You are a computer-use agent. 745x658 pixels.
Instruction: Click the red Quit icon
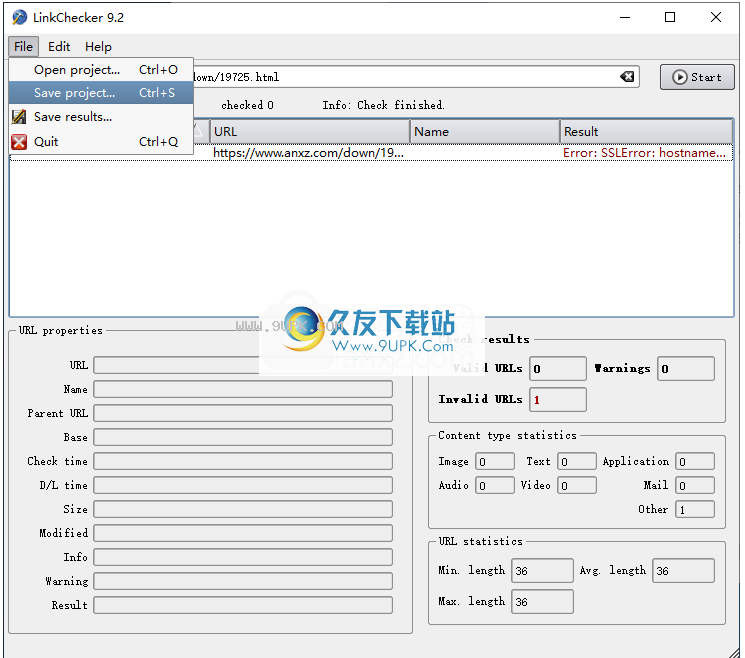coord(19,142)
